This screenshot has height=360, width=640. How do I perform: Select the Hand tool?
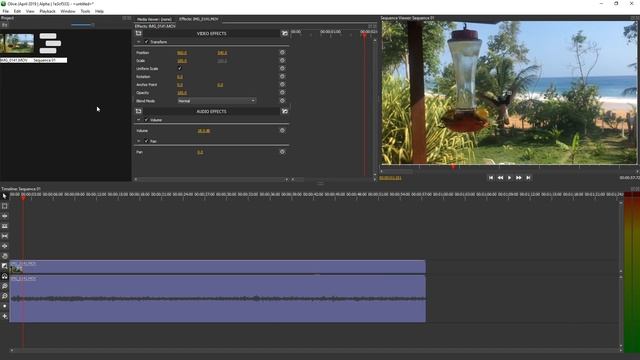(x=4, y=256)
